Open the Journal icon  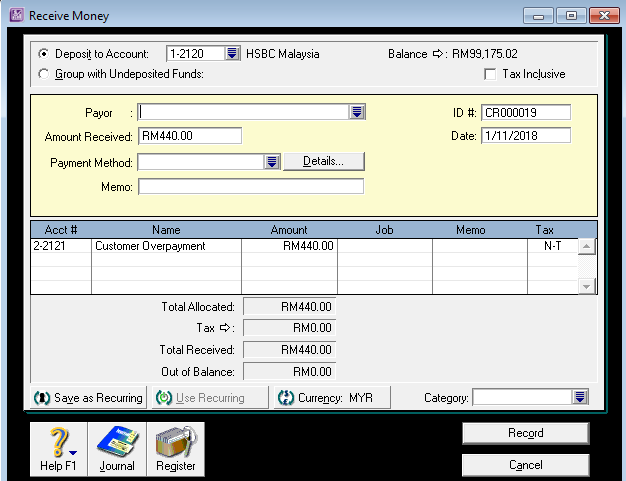click(x=117, y=449)
